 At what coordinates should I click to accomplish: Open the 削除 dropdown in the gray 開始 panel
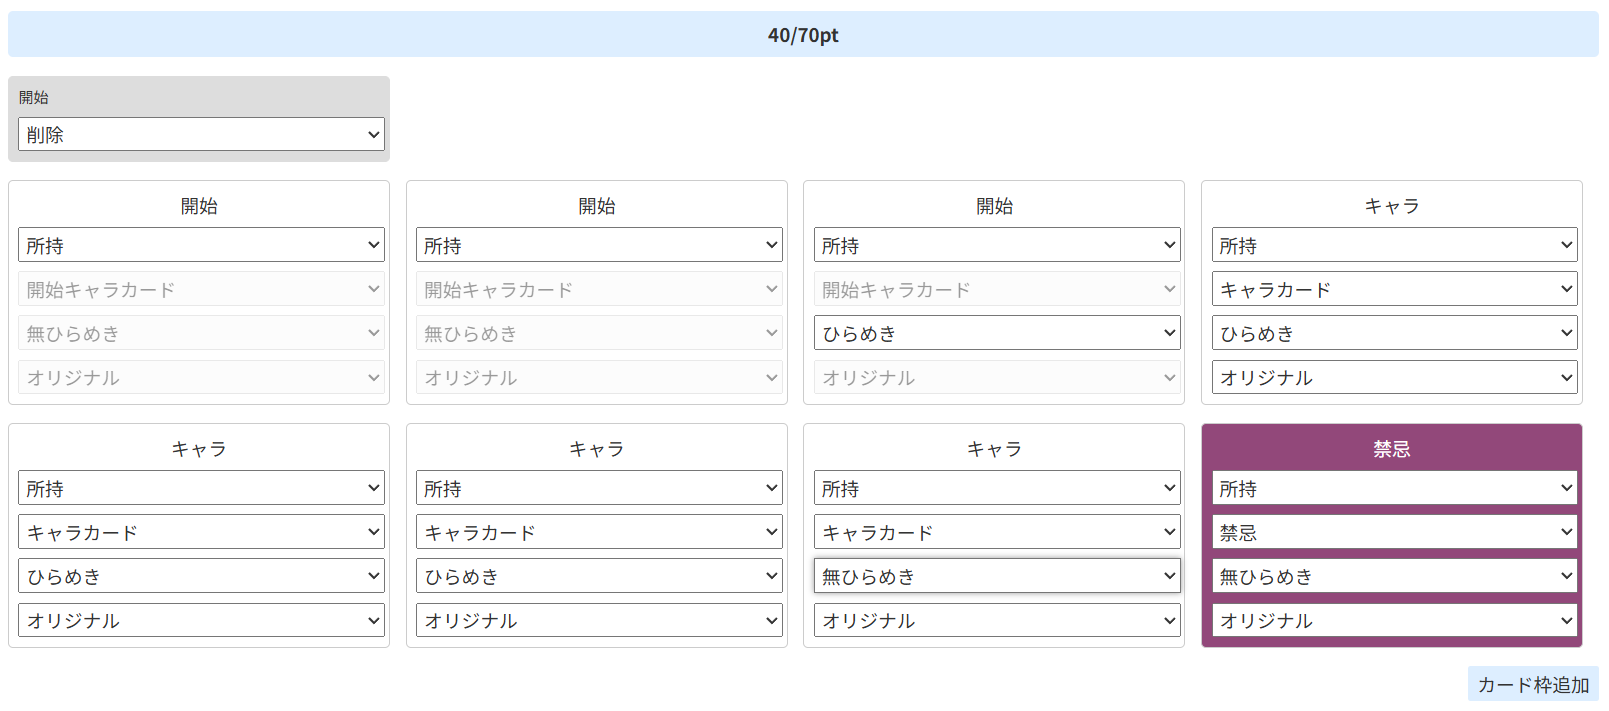(x=201, y=135)
